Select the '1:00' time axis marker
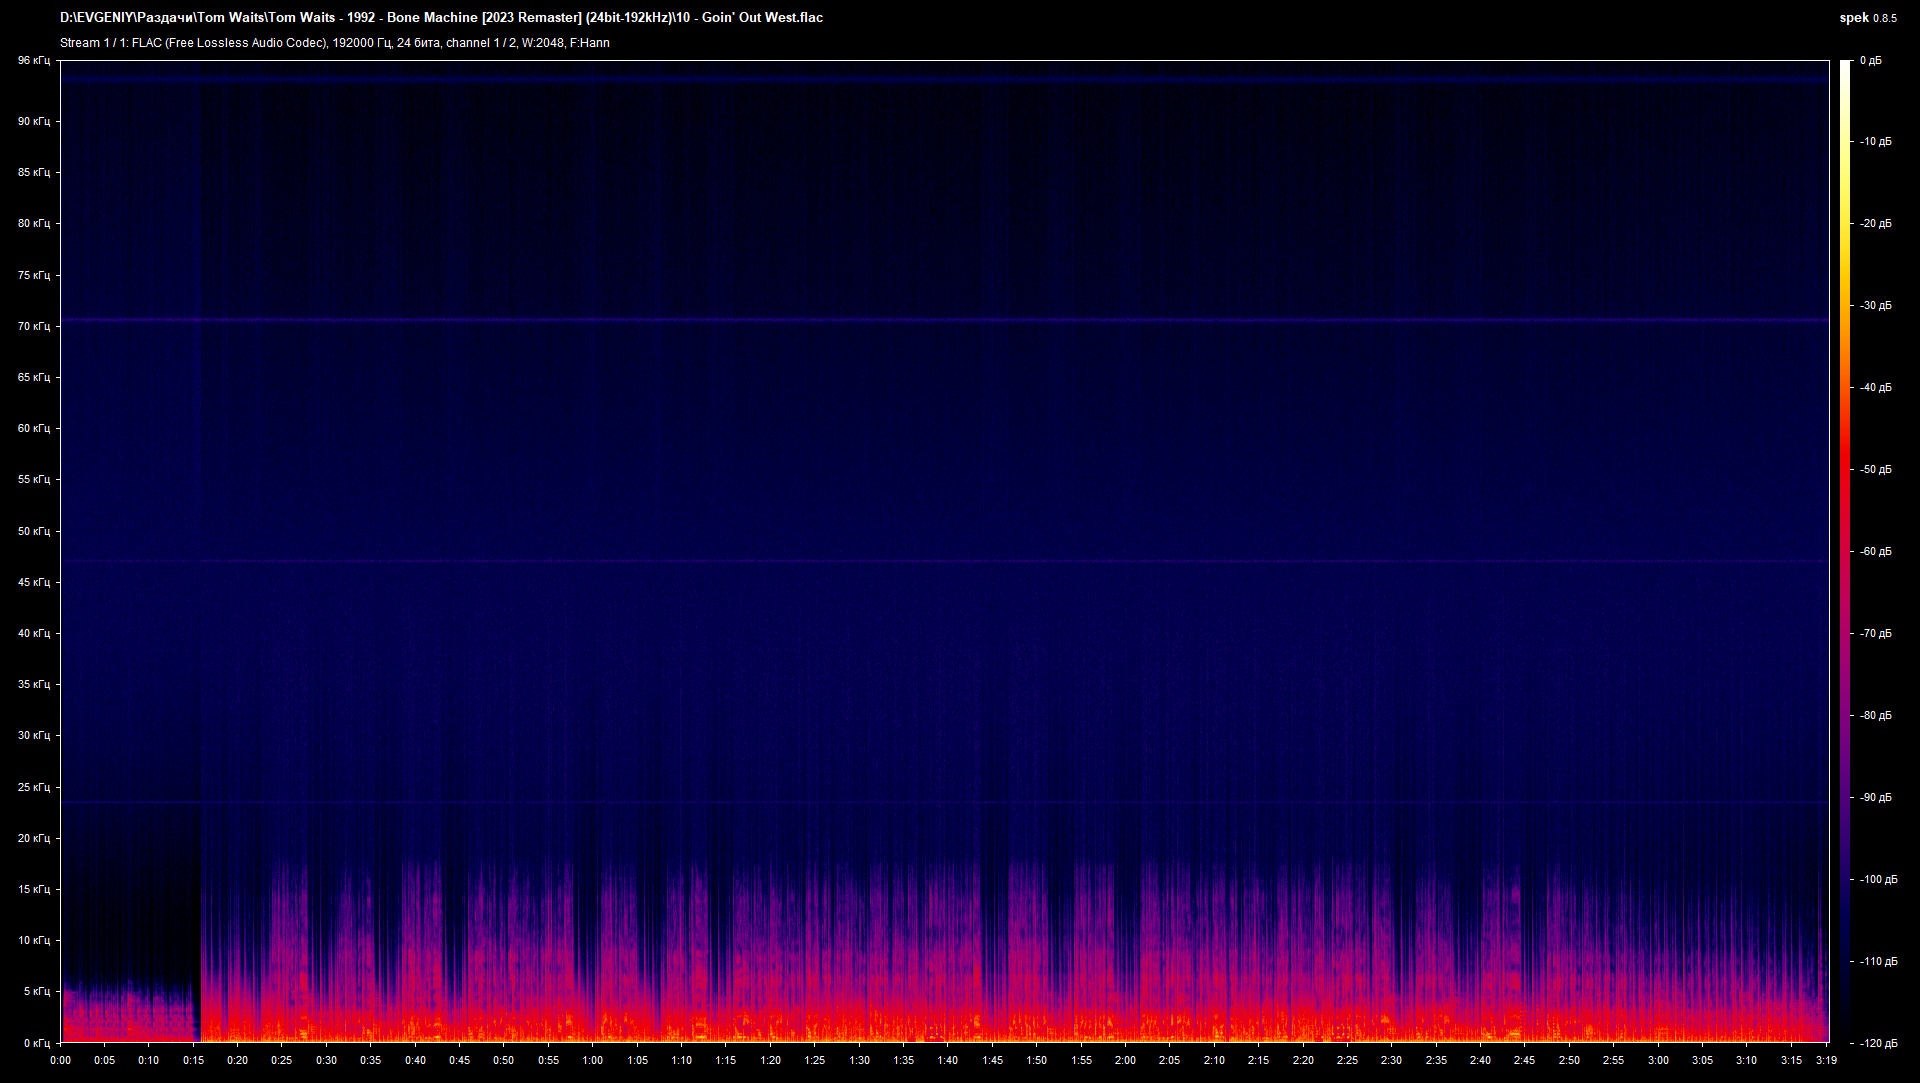1920x1083 pixels. point(593,1060)
